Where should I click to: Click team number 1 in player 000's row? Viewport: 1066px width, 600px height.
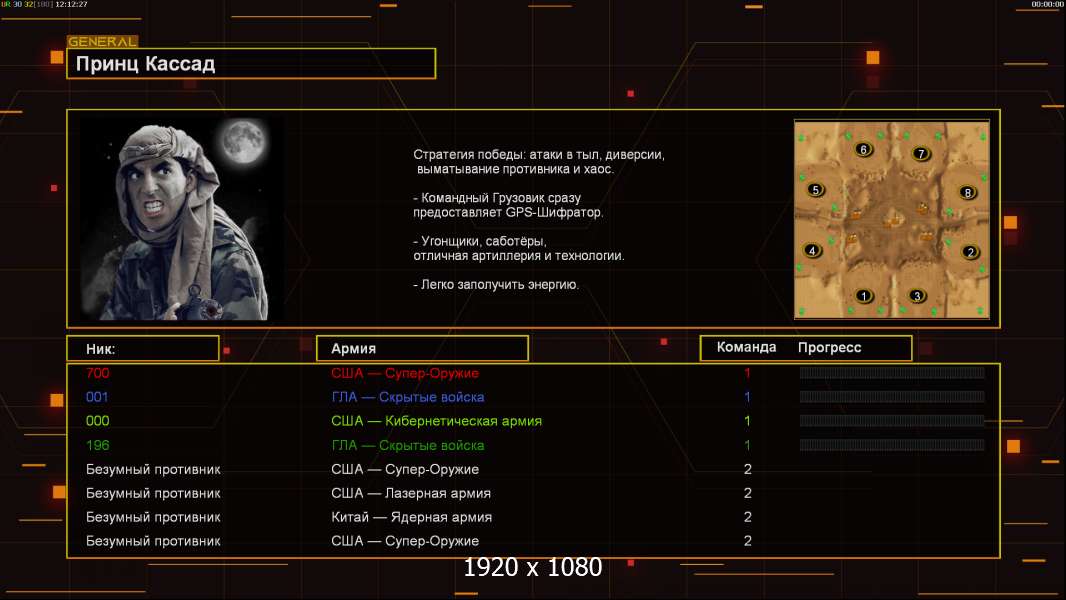point(747,421)
